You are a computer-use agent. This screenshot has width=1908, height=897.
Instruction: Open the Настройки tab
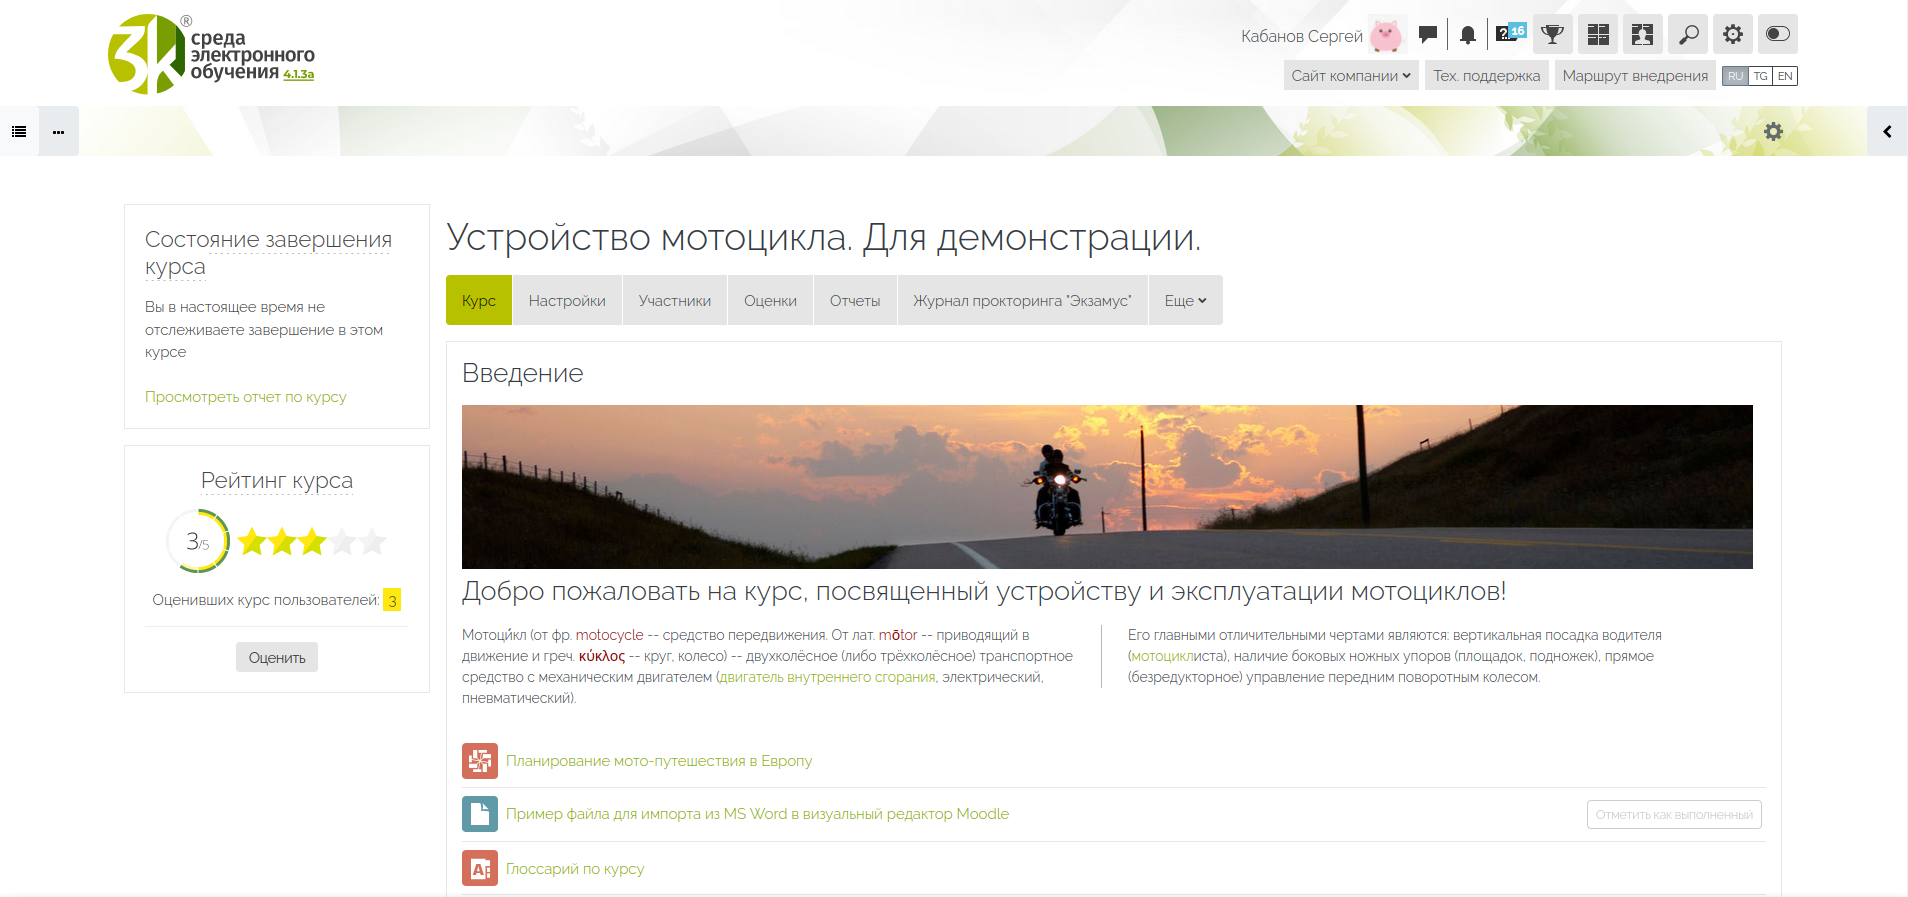[x=567, y=300]
